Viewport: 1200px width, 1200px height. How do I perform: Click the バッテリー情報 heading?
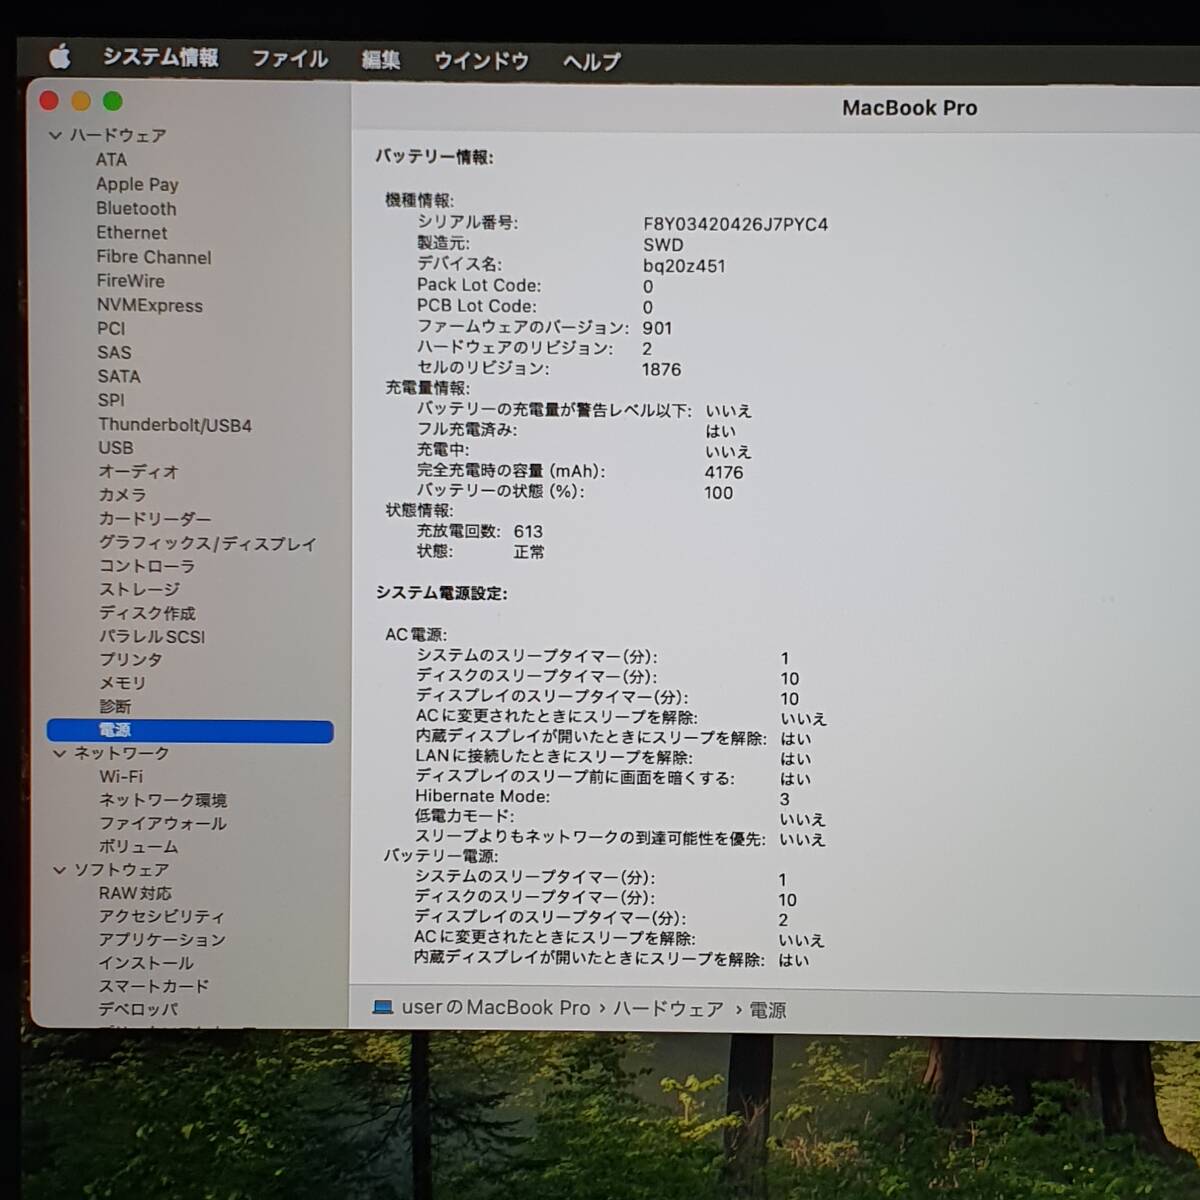tap(434, 157)
